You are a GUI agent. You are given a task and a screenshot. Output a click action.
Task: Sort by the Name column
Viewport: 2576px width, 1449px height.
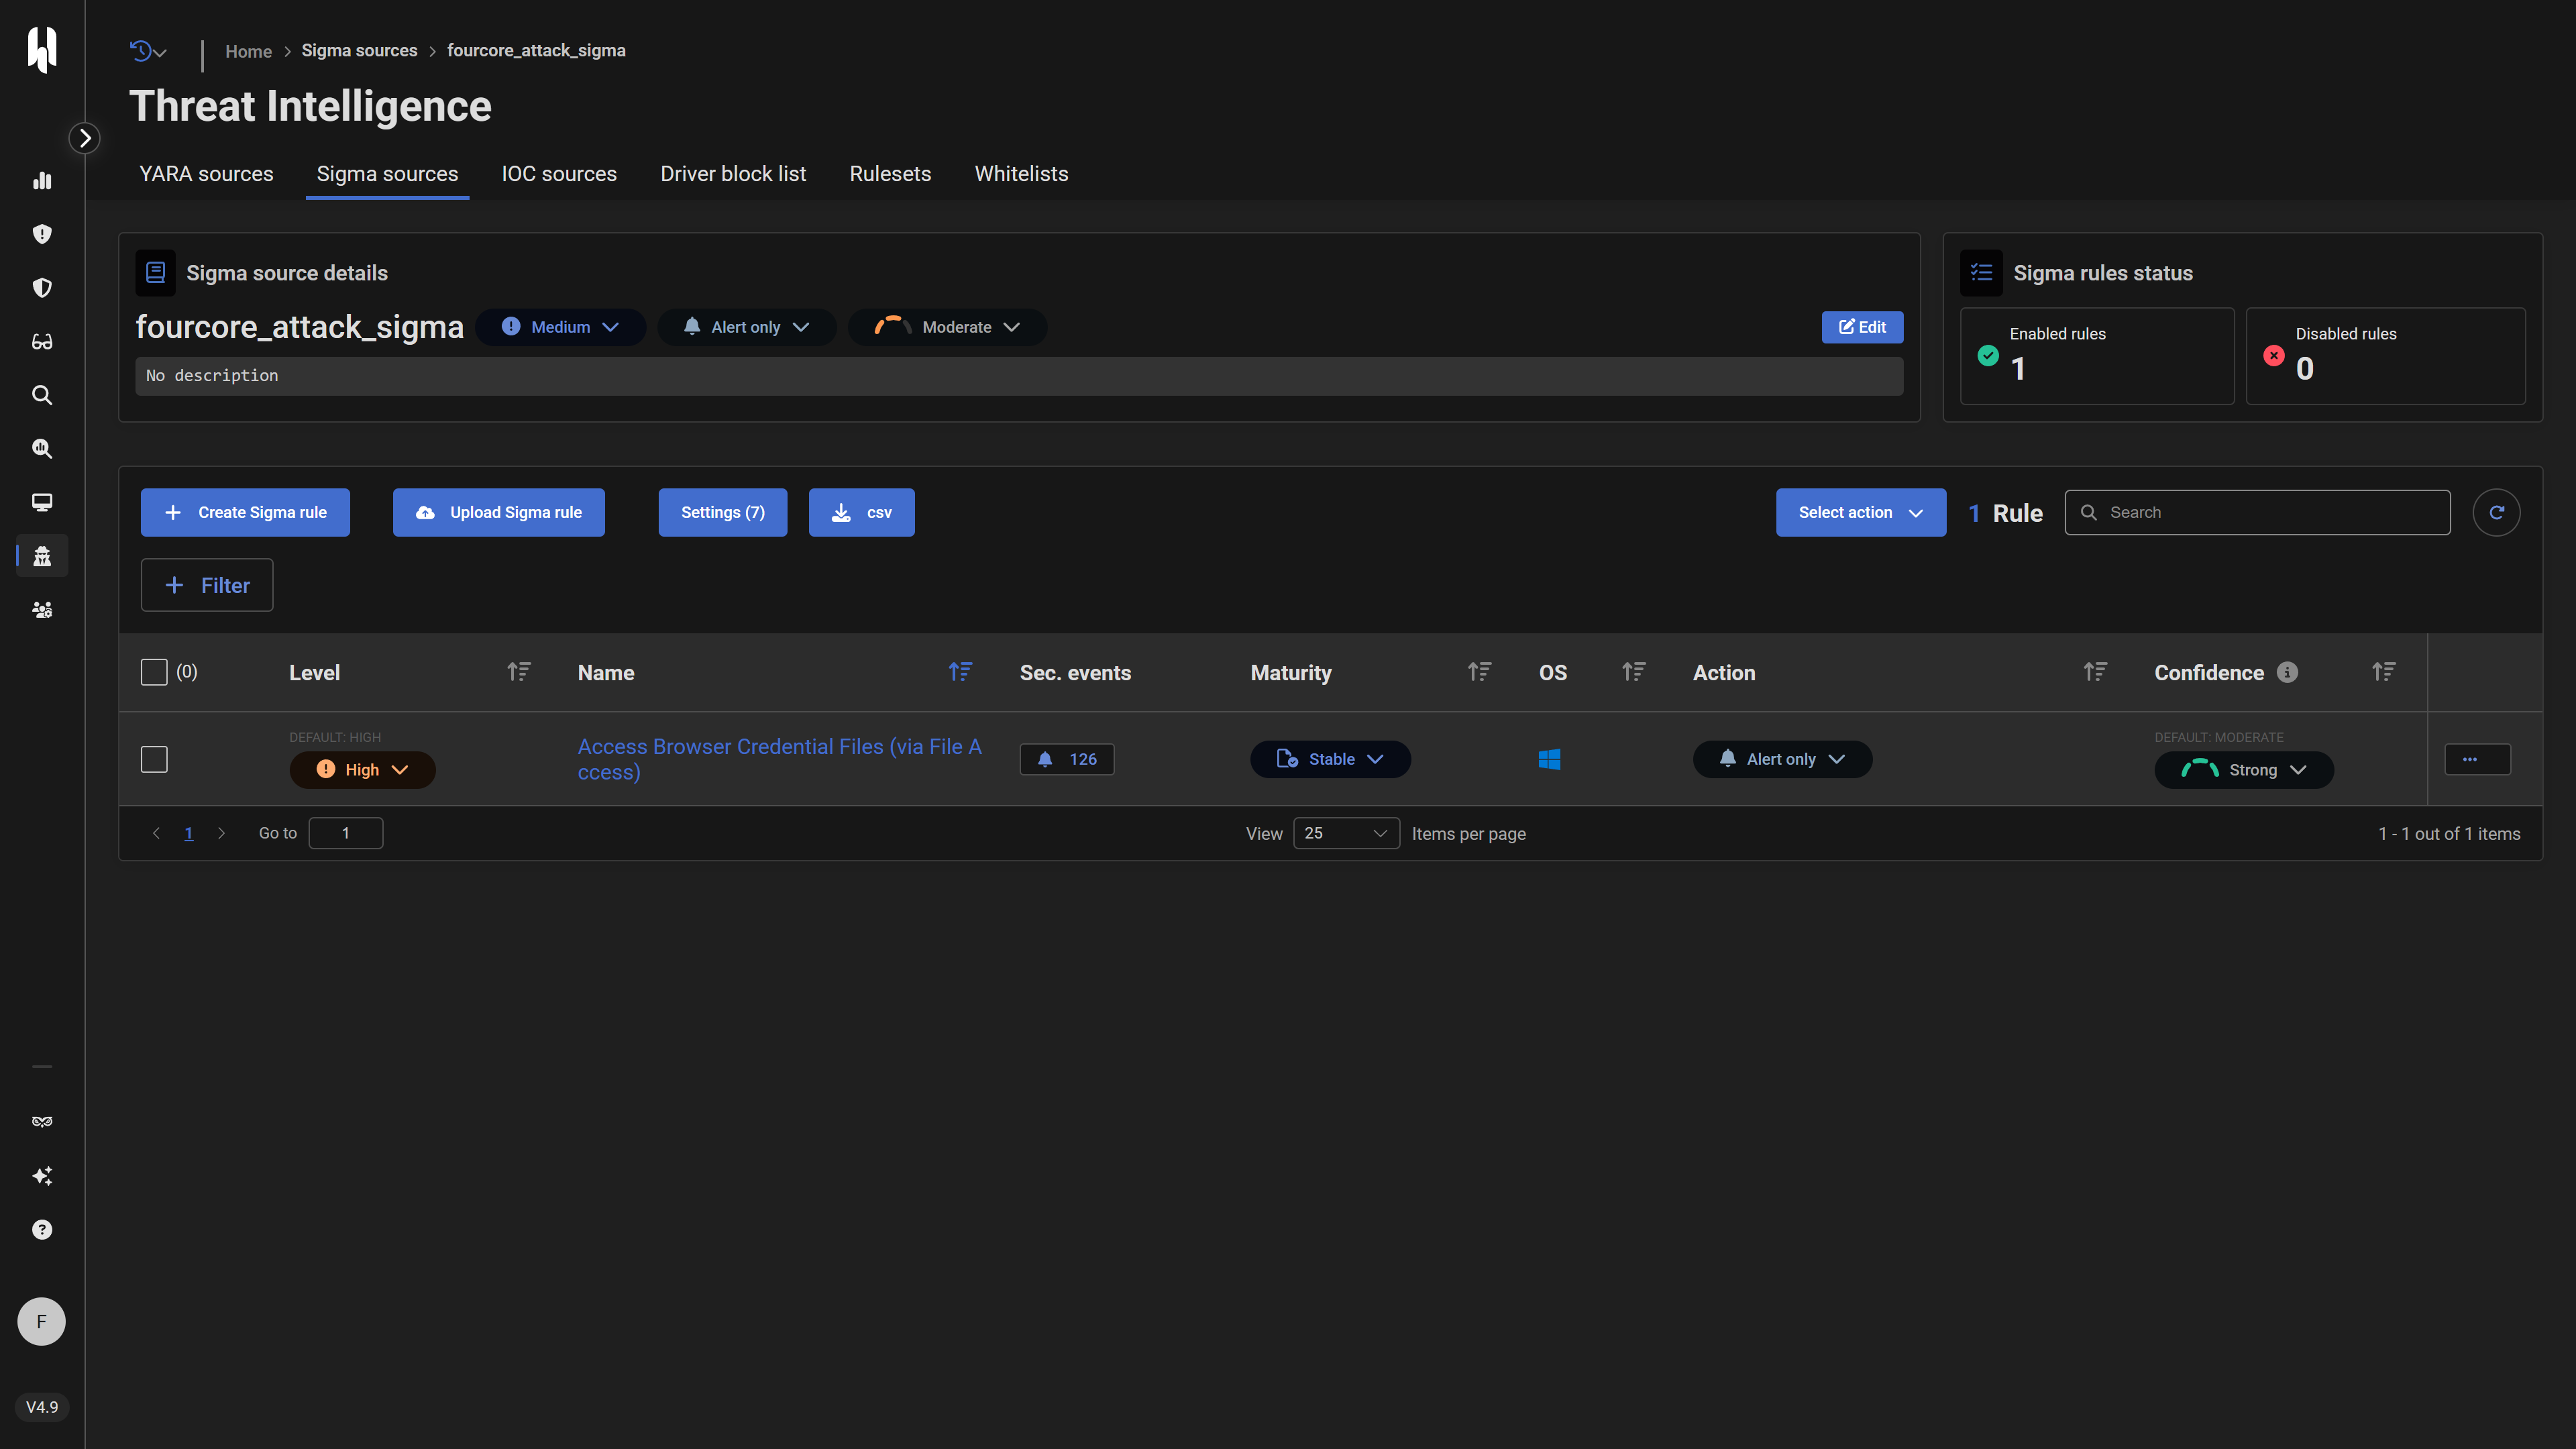(x=960, y=672)
